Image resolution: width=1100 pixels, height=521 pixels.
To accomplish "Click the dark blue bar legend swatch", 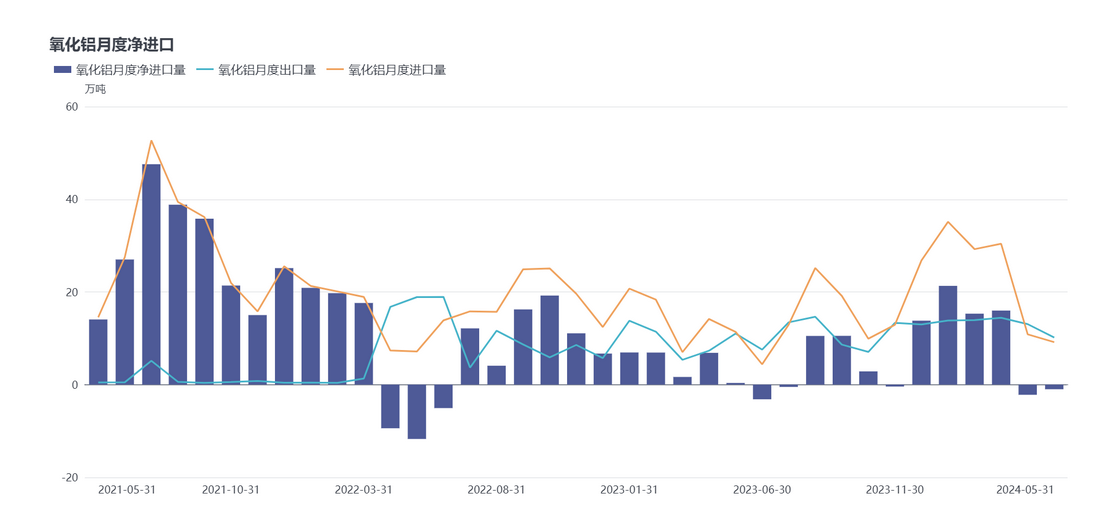I will point(62,69).
